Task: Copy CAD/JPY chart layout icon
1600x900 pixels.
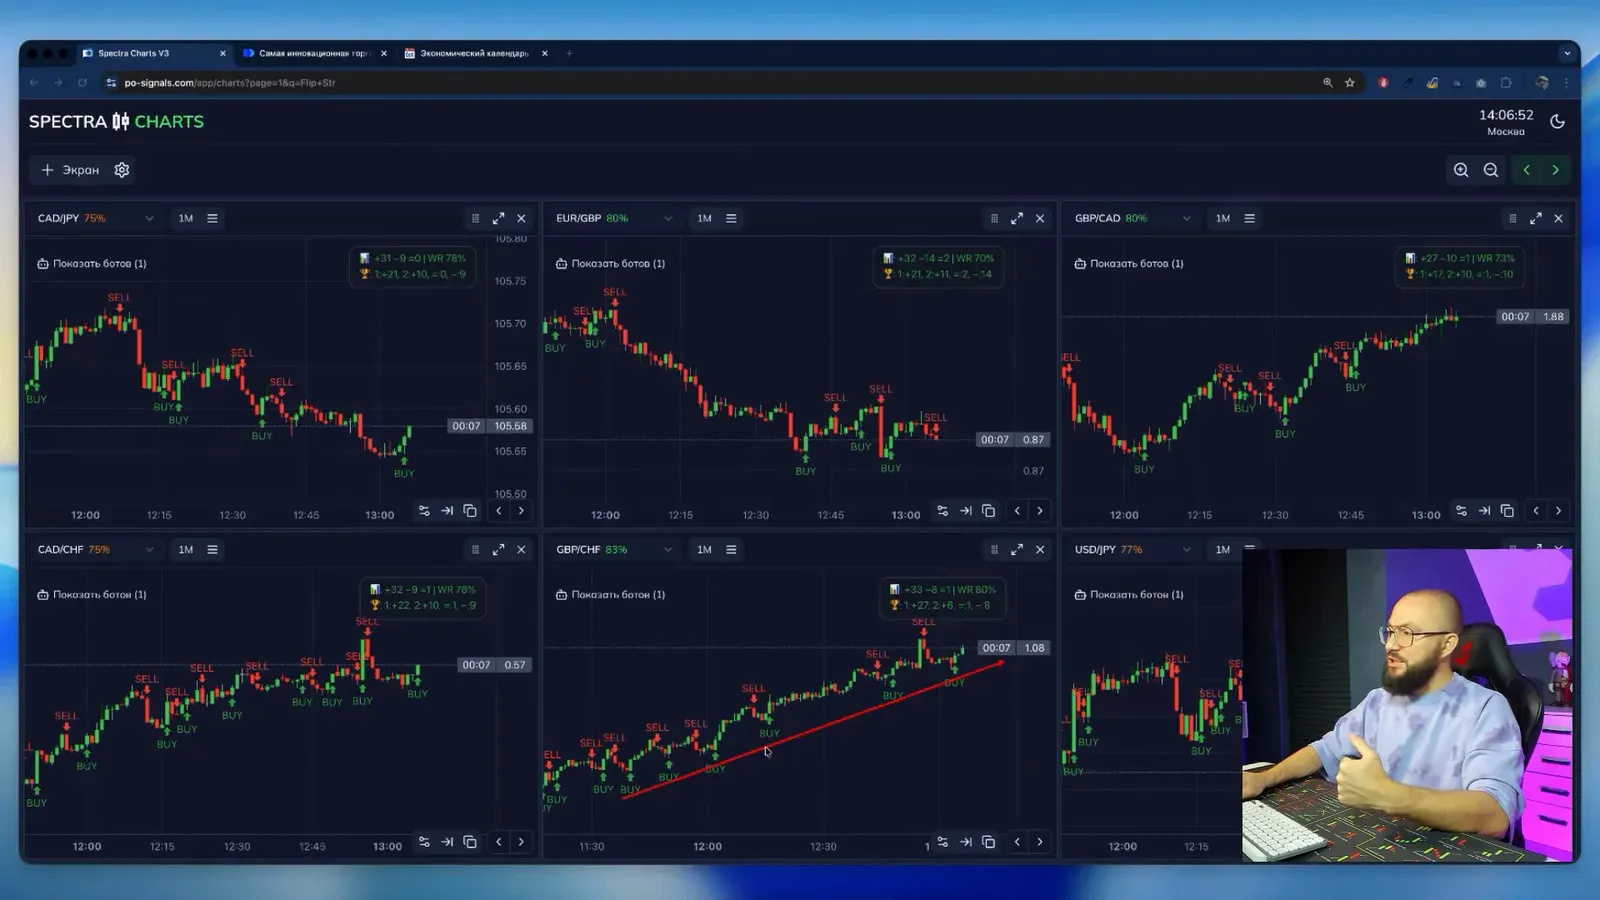Action: tap(470, 511)
